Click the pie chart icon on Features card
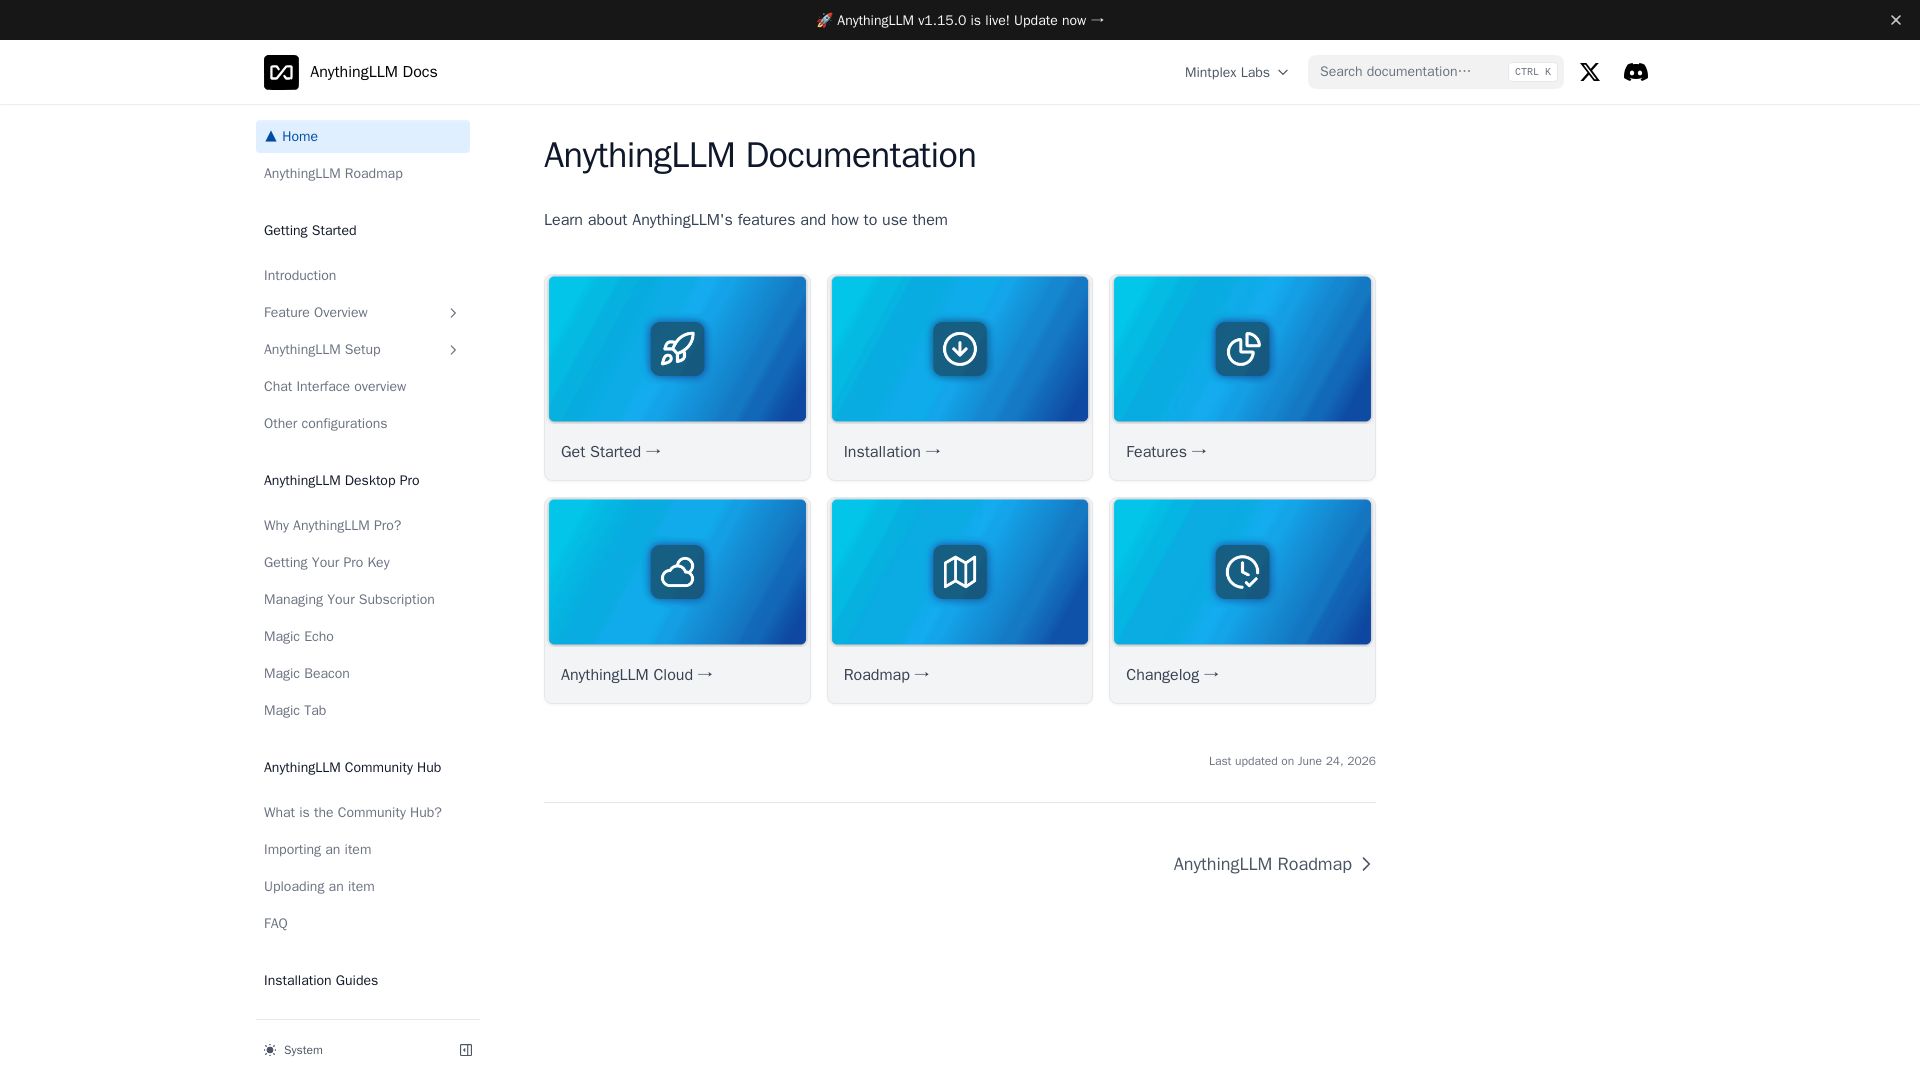Image resolution: width=1920 pixels, height=1080 pixels. point(1242,349)
